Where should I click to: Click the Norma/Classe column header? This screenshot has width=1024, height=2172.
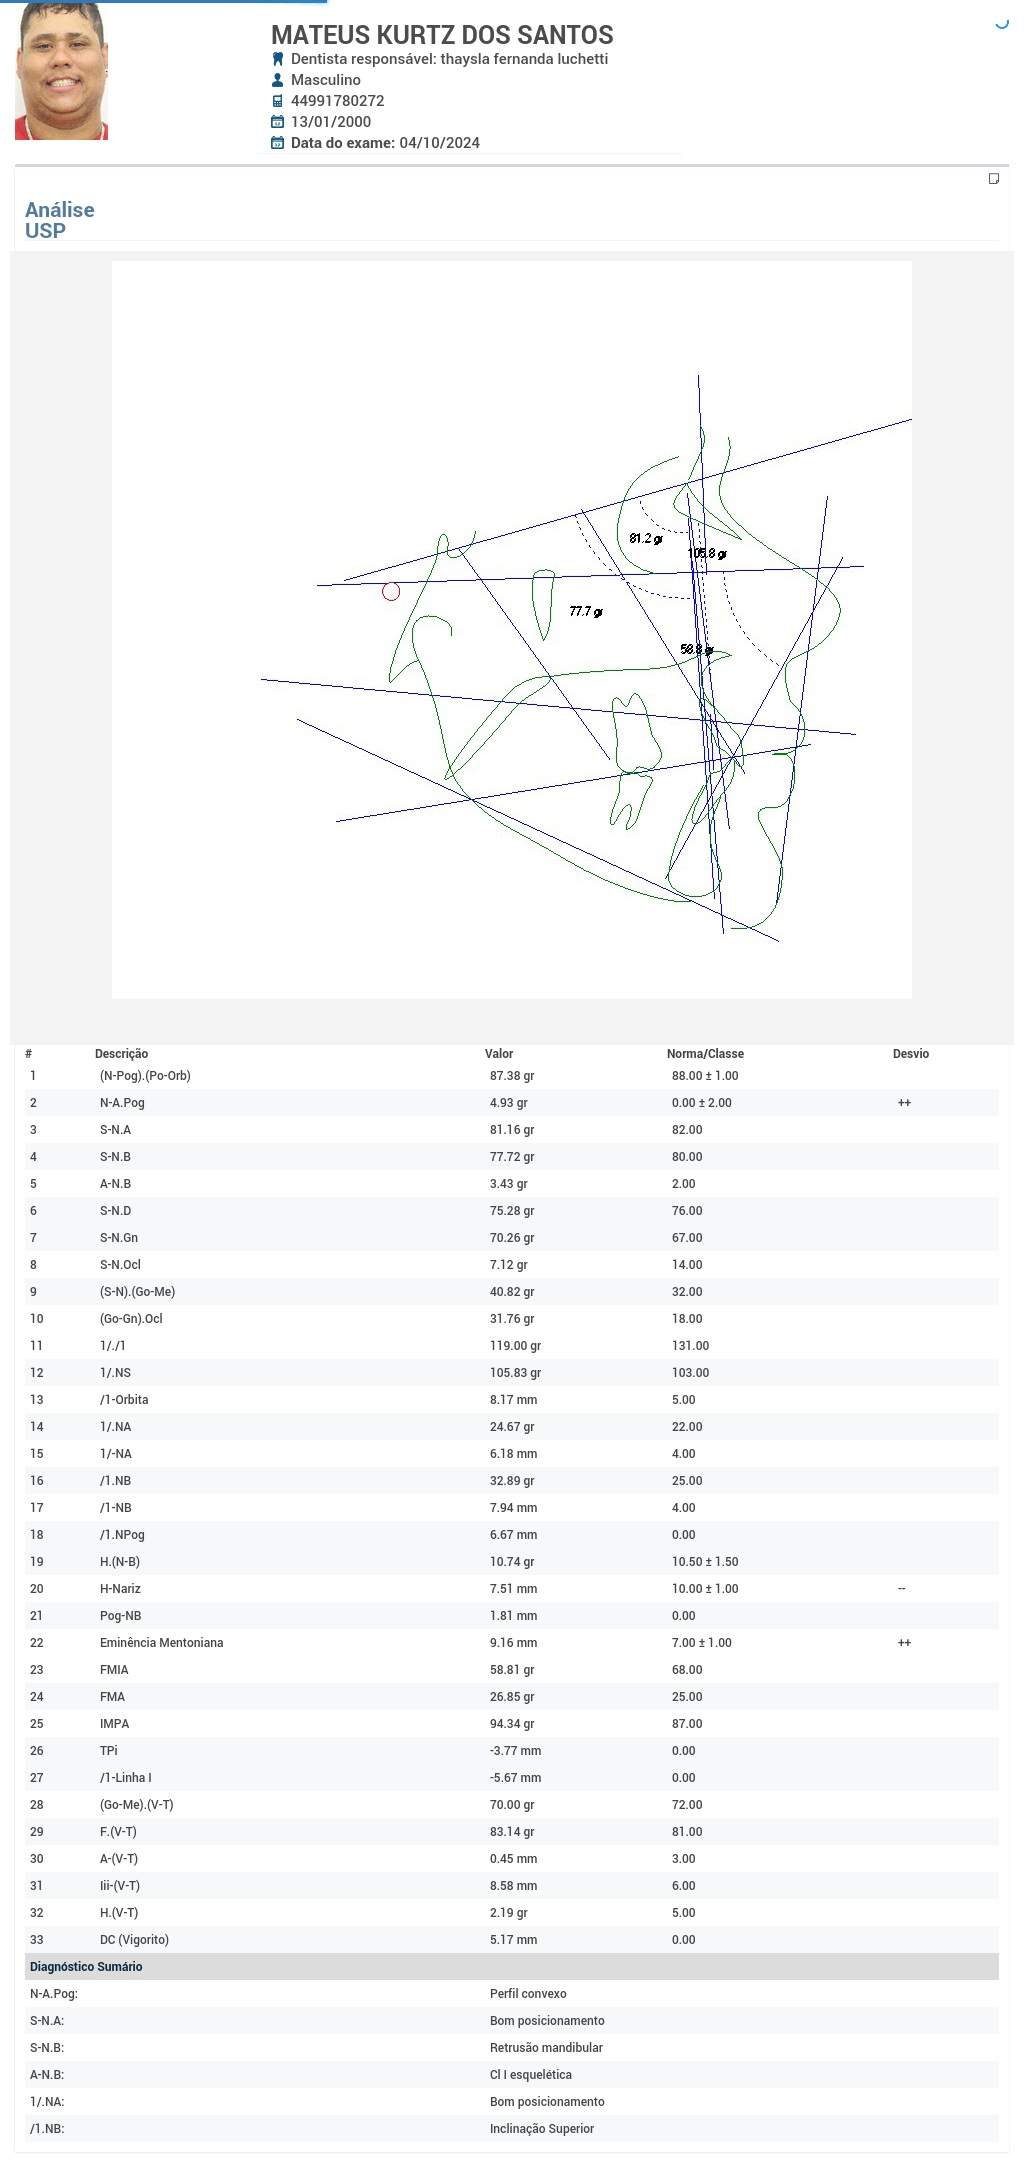(x=705, y=1054)
